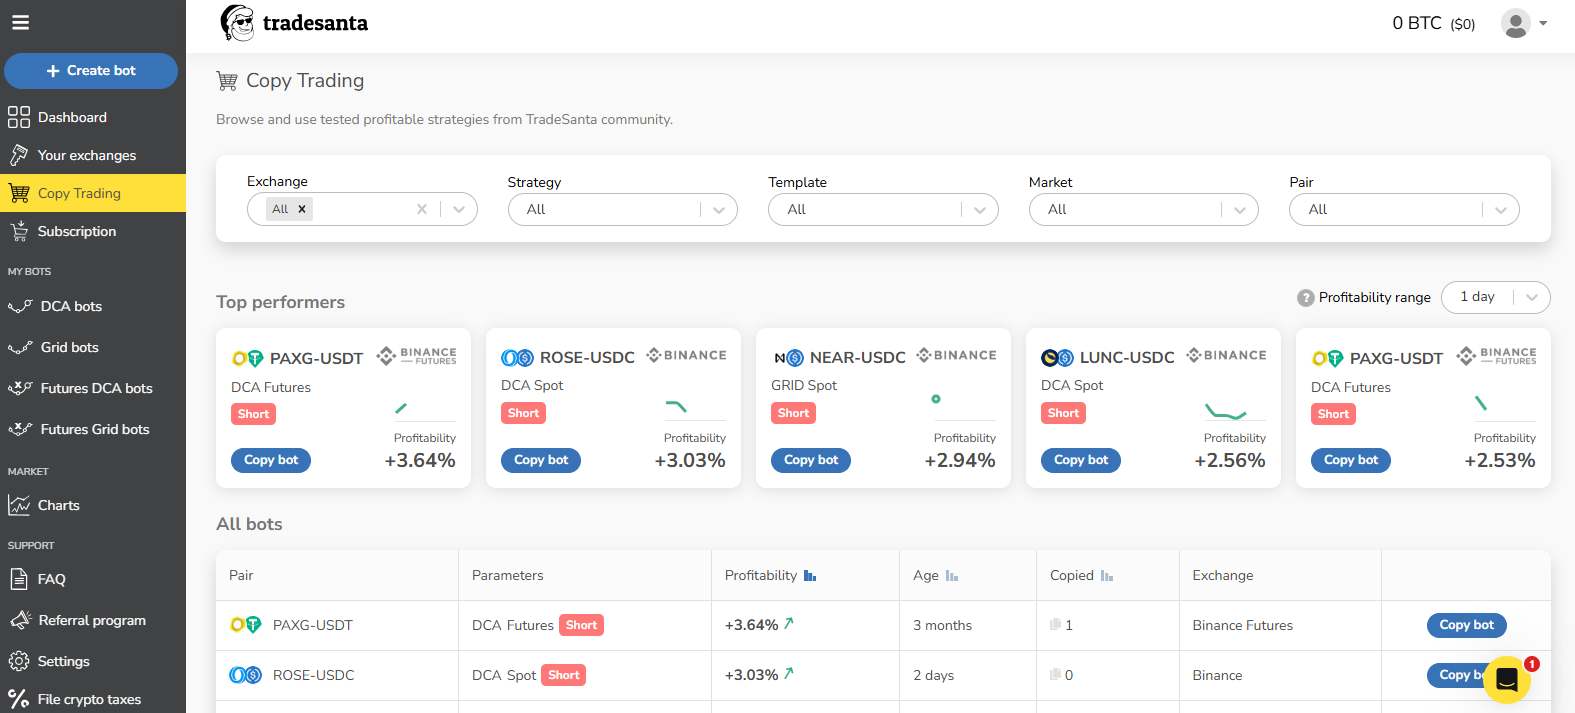Sort by Age column icon
Image resolution: width=1575 pixels, height=713 pixels.
(952, 575)
